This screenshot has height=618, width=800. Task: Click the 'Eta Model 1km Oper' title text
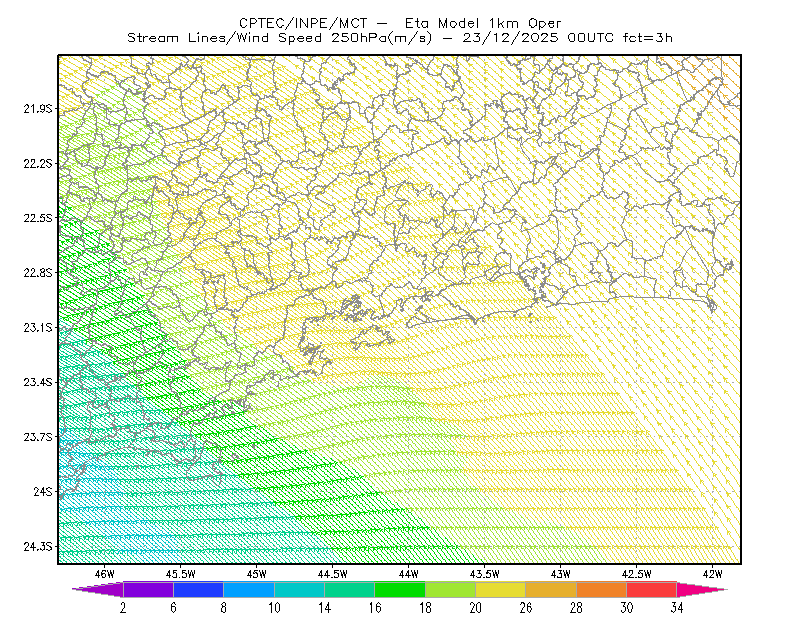tap(483, 23)
